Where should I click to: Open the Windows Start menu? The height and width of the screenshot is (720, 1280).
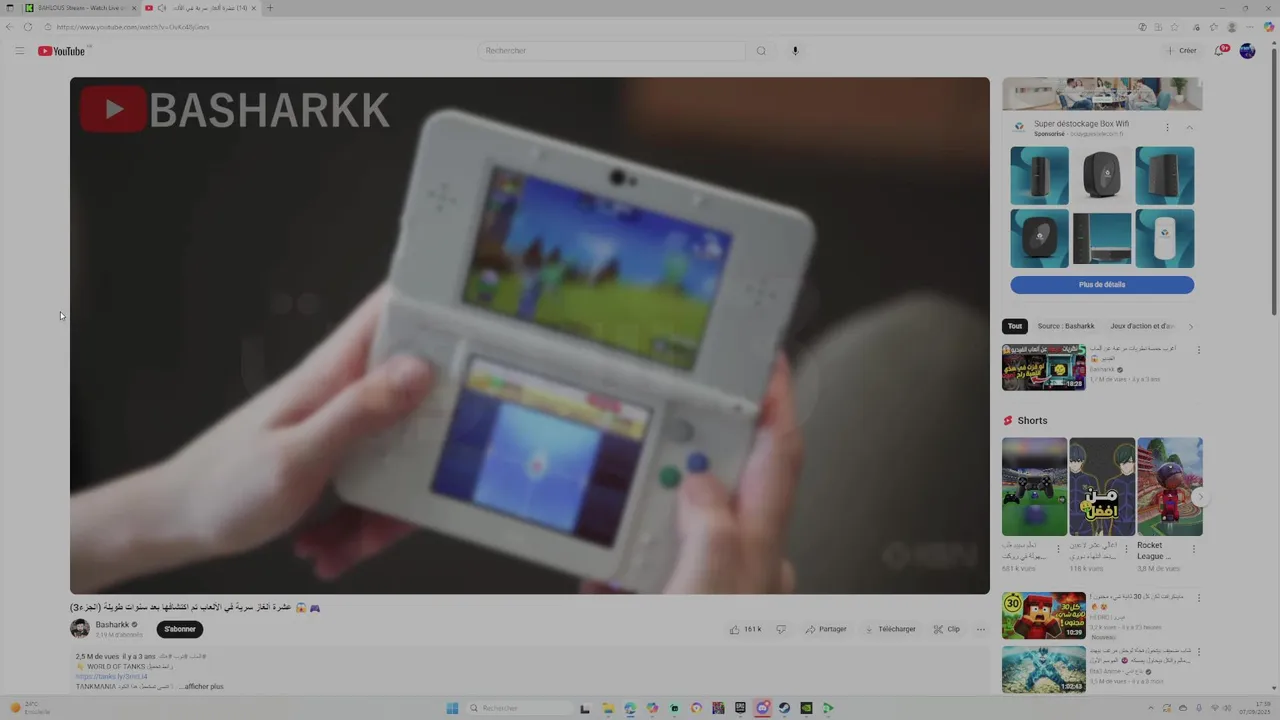pyautogui.click(x=452, y=708)
